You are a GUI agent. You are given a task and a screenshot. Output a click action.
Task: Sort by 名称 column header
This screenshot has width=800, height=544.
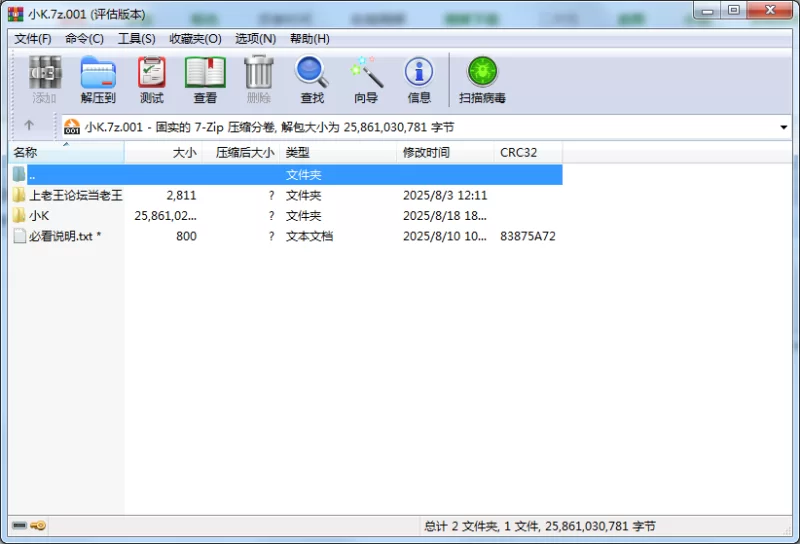pyautogui.click(x=66, y=153)
